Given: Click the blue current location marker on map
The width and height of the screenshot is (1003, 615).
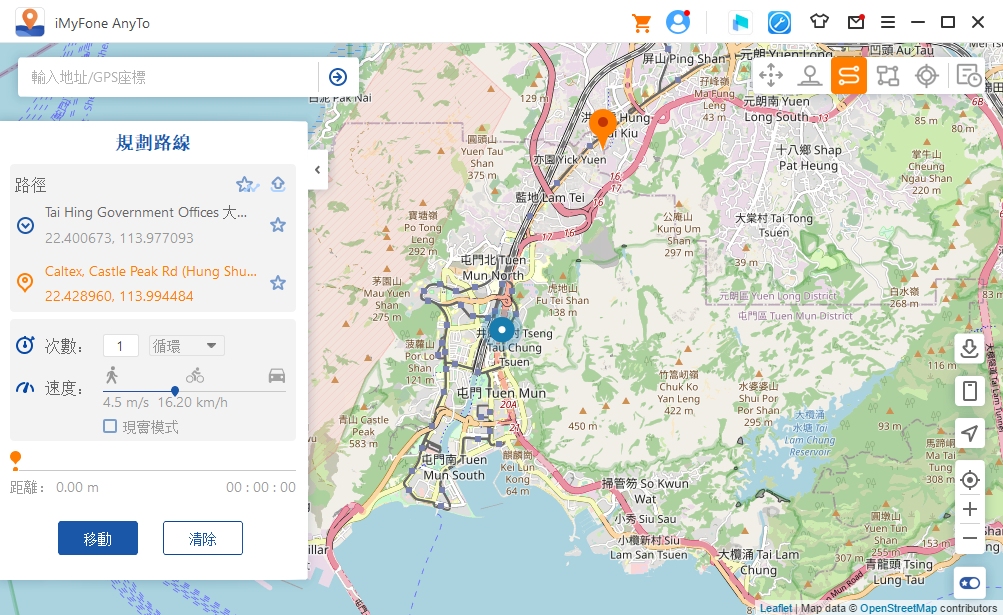Looking at the screenshot, I should tap(502, 330).
